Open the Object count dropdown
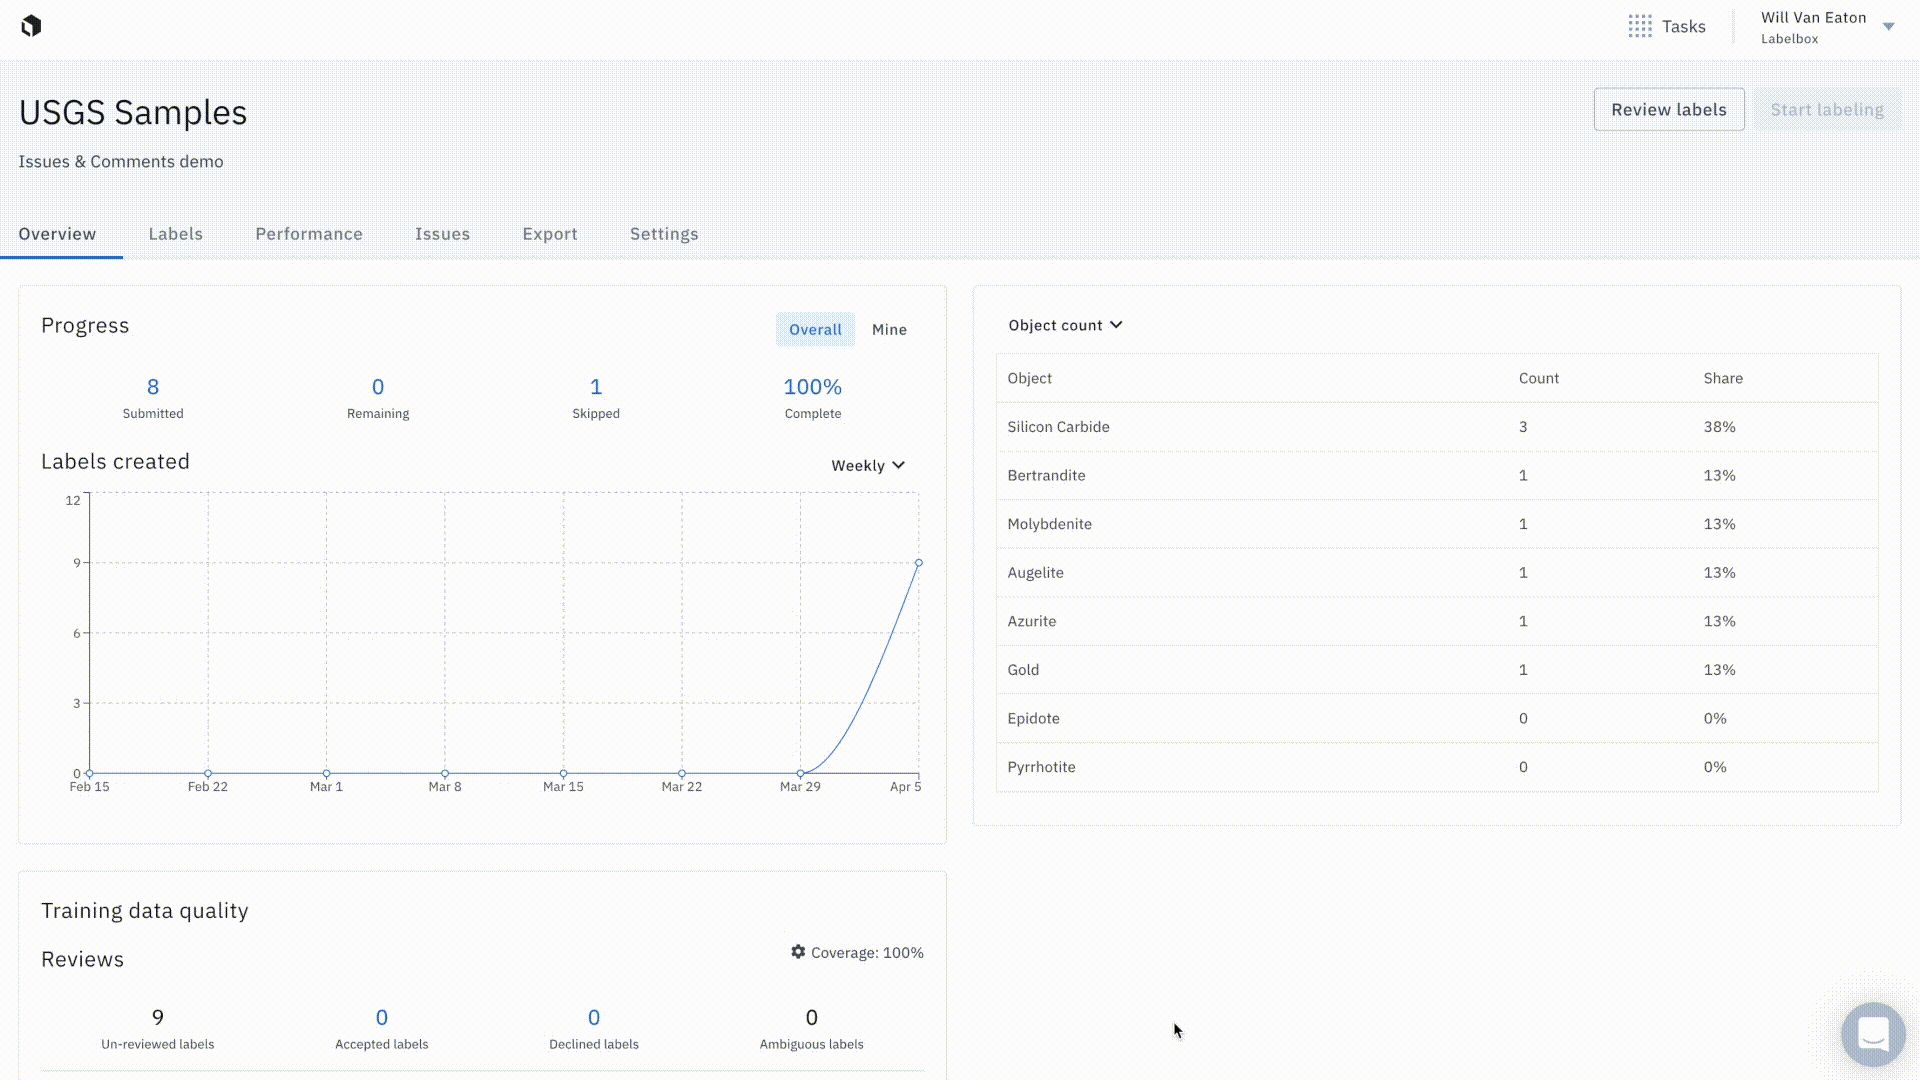The width and height of the screenshot is (1920, 1080). click(1065, 325)
